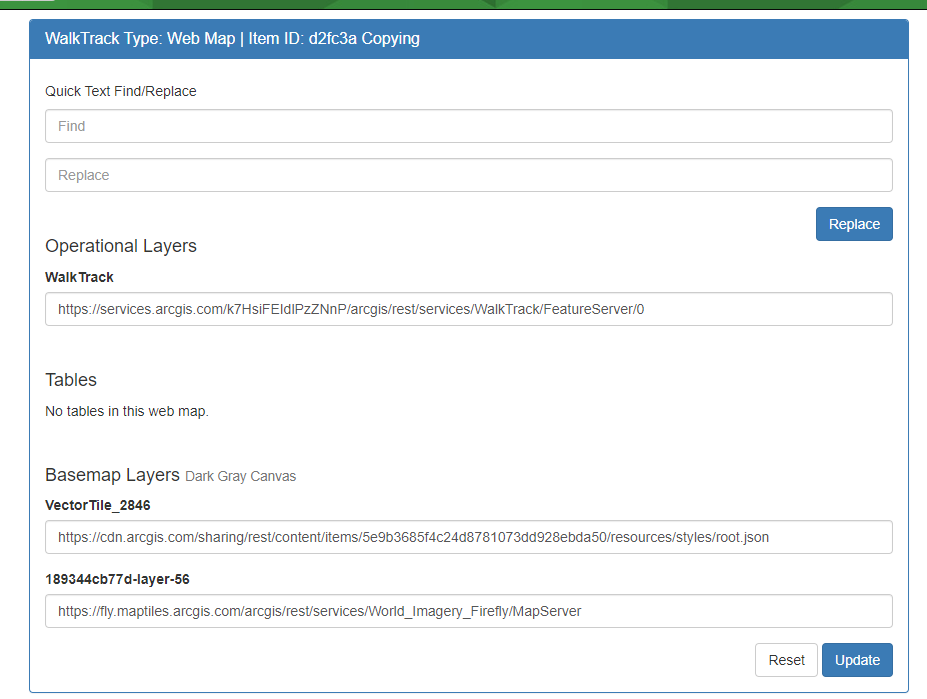Select the Basemap Layers heading
Viewport: 927px width, 699px height.
point(112,475)
